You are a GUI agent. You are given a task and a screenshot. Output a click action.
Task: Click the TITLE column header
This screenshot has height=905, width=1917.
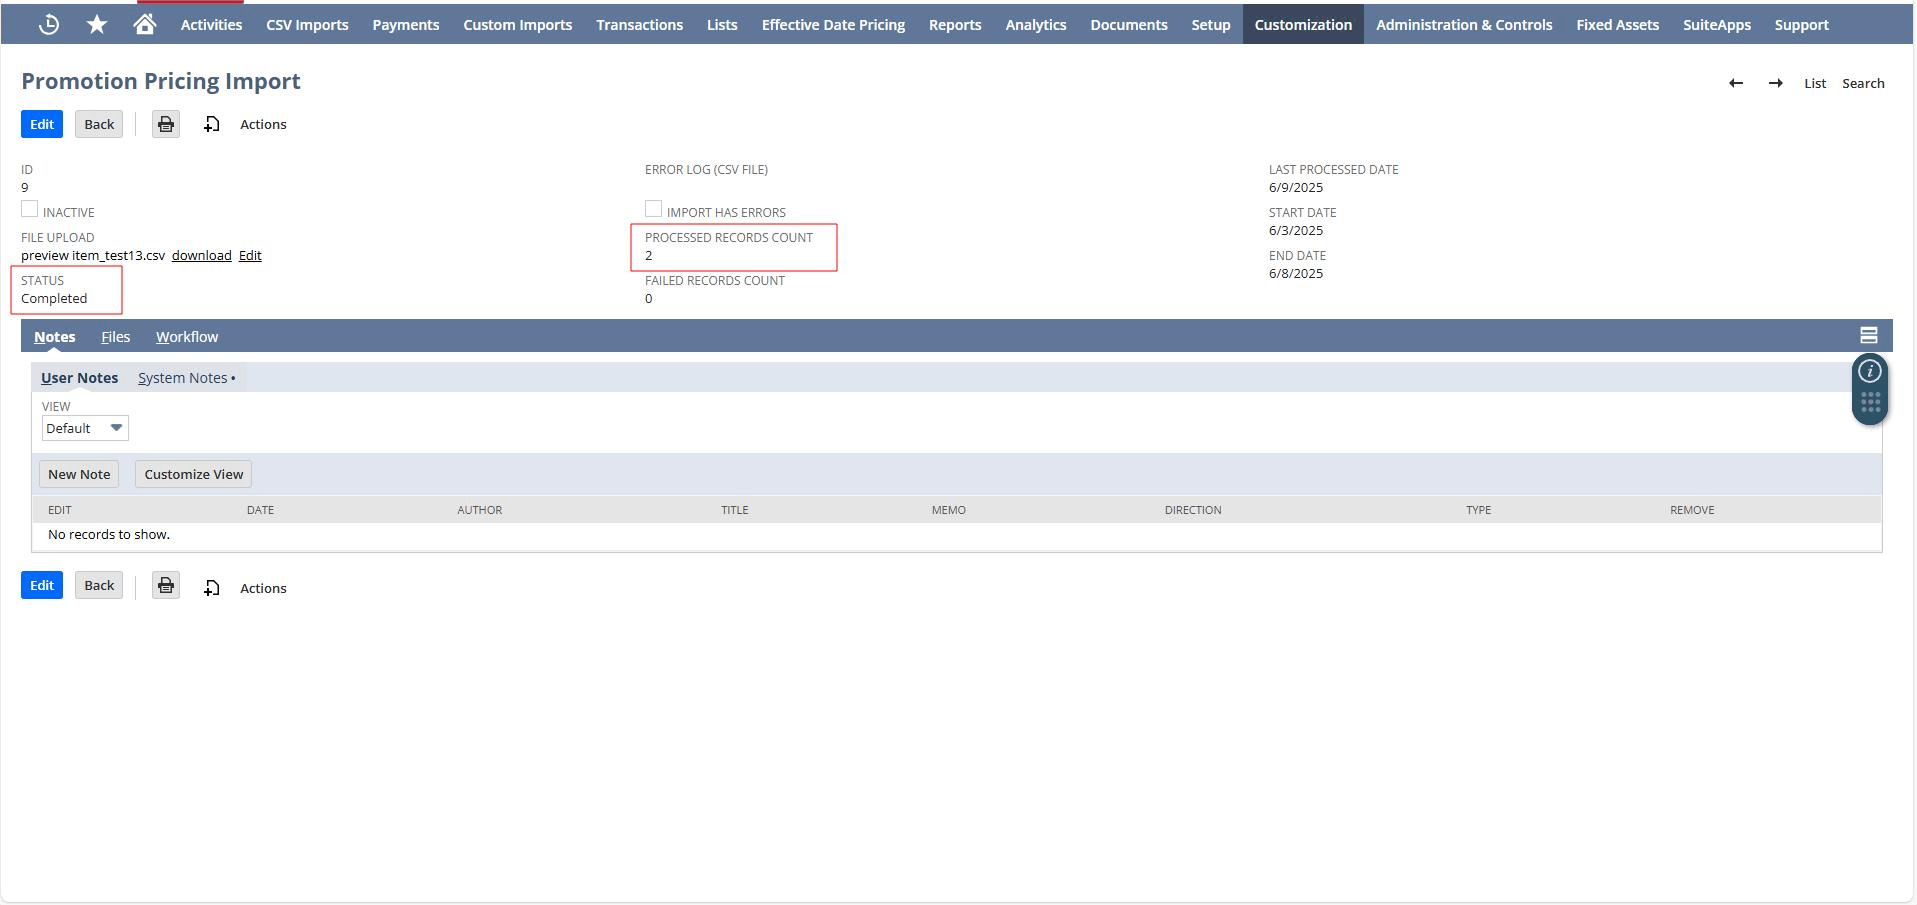point(735,510)
